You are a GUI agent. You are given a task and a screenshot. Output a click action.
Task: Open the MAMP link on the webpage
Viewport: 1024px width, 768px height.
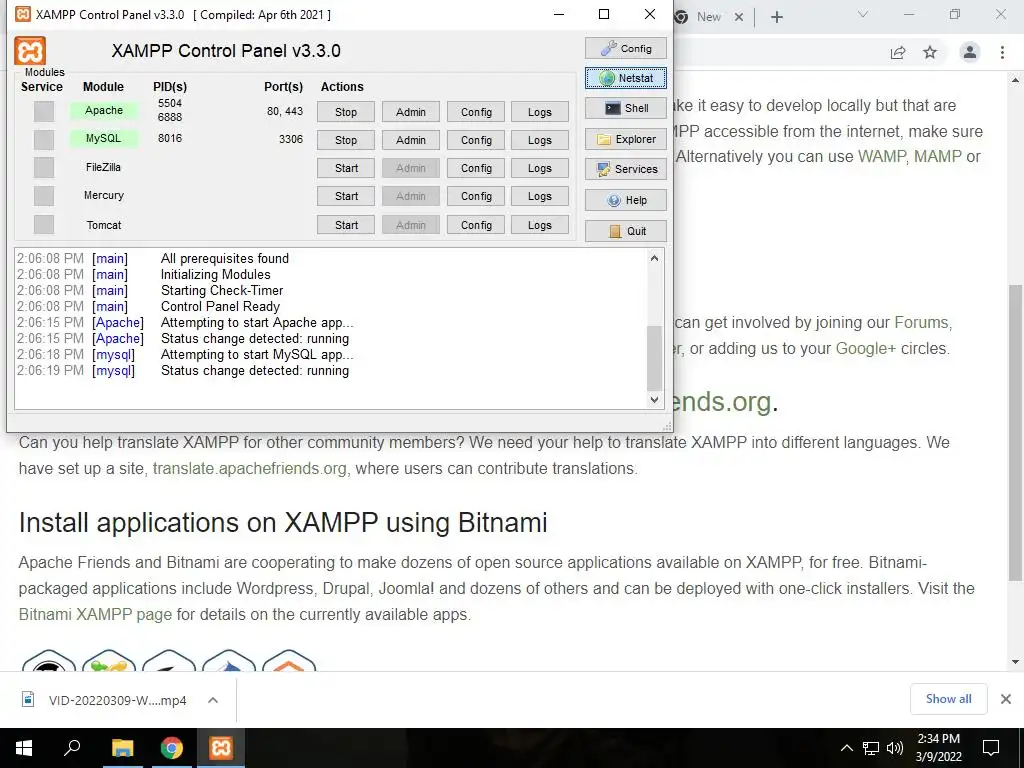click(x=938, y=157)
